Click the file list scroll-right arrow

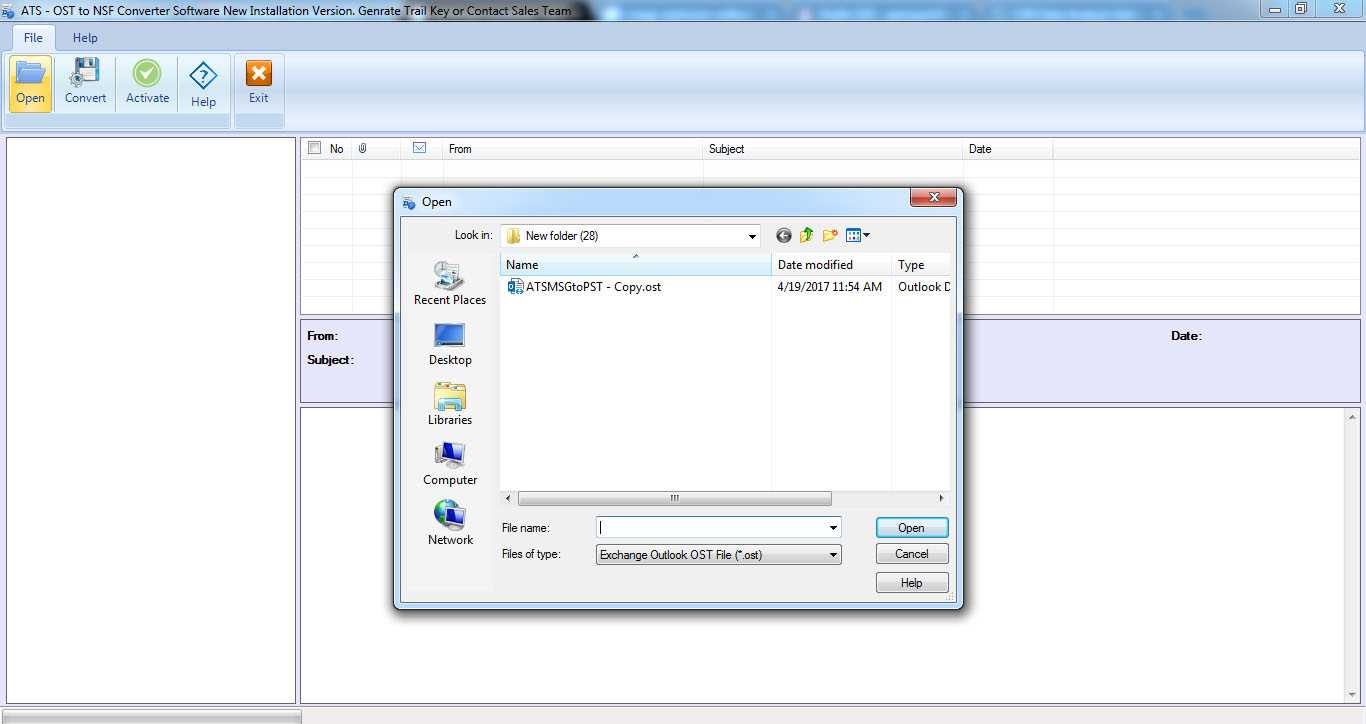[941, 498]
